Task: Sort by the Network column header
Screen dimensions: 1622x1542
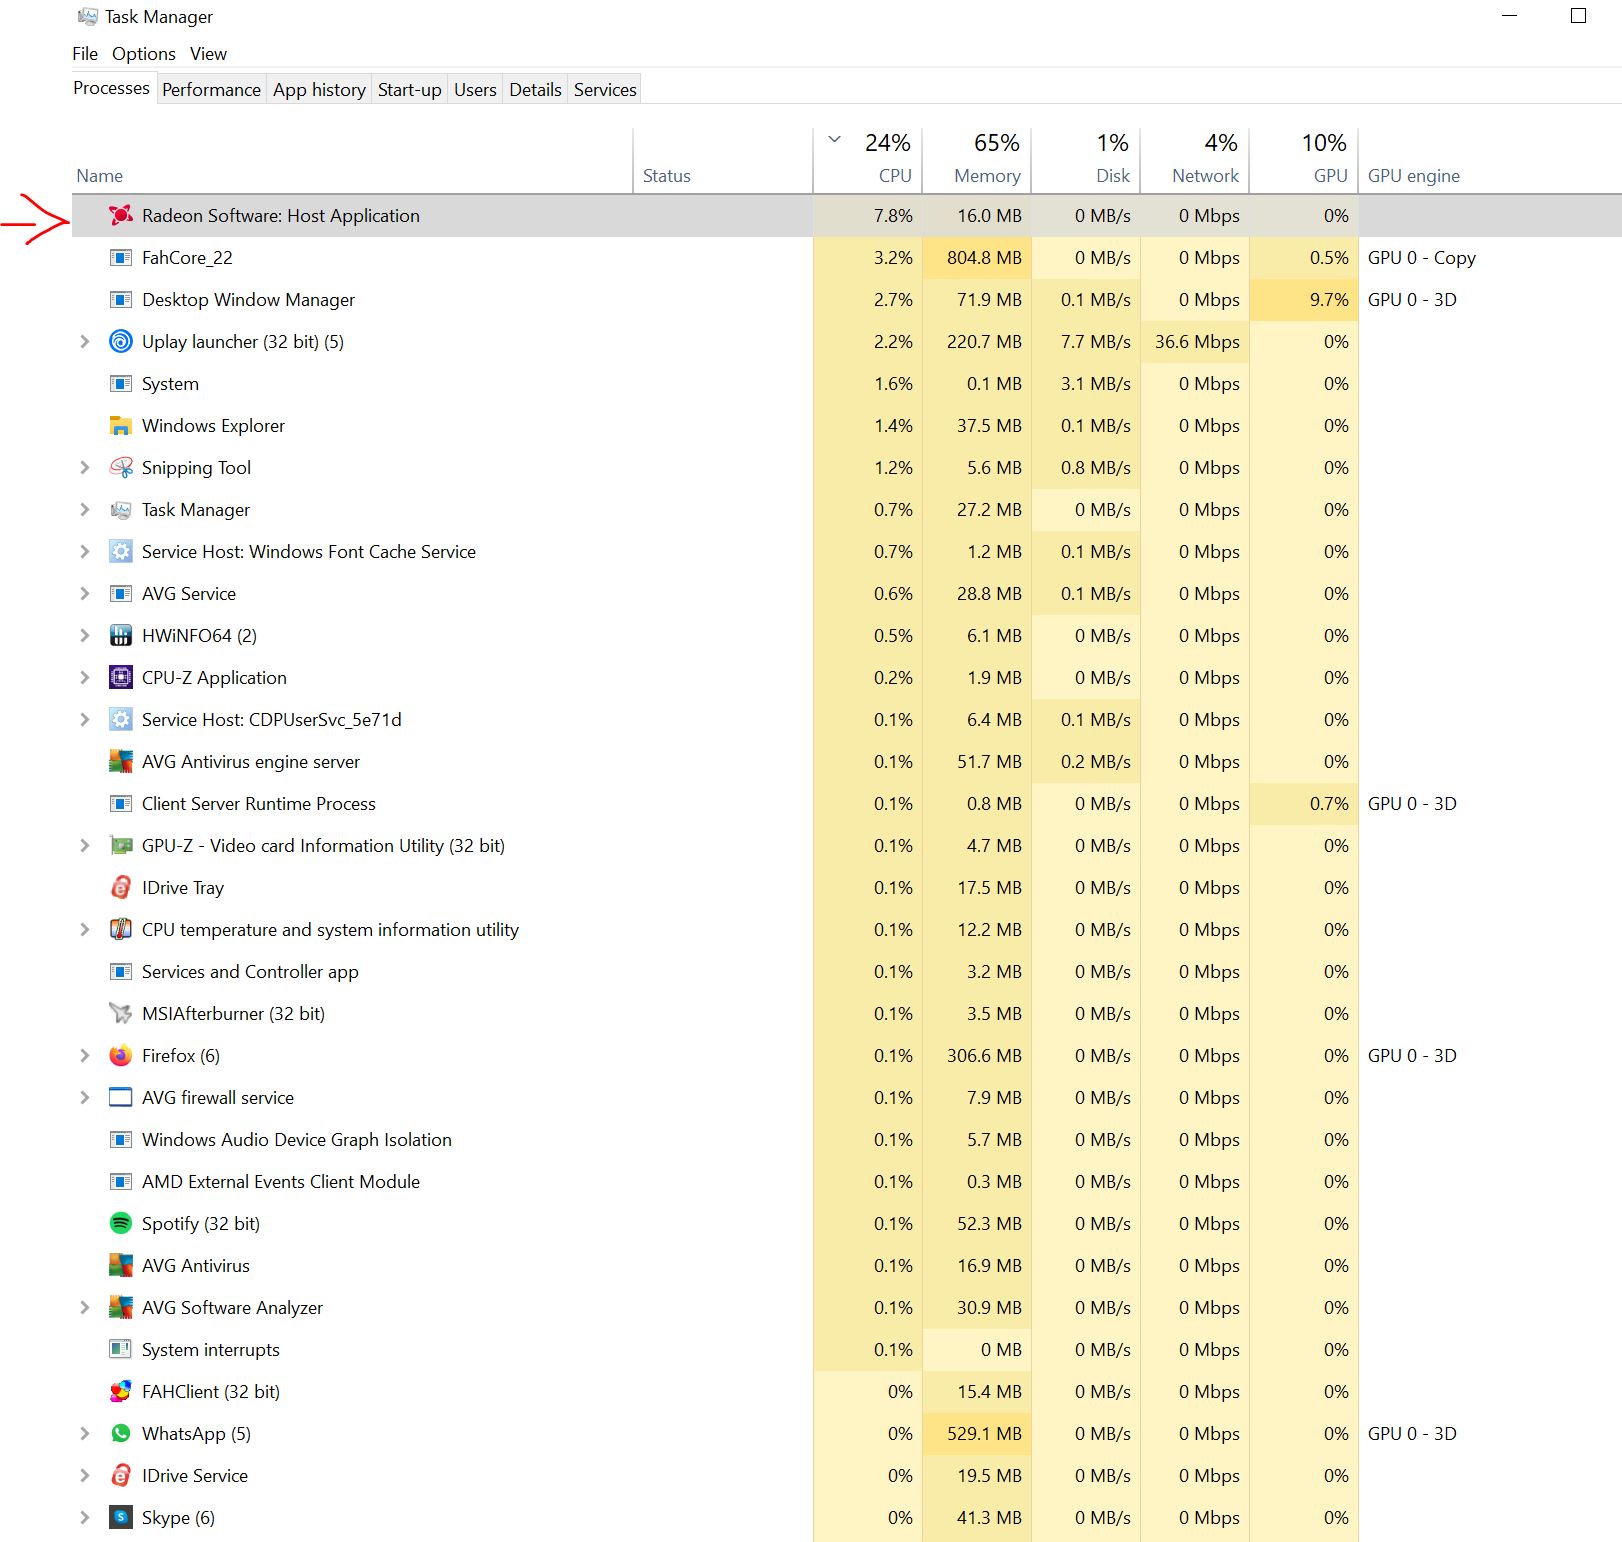Action: point(1195,161)
